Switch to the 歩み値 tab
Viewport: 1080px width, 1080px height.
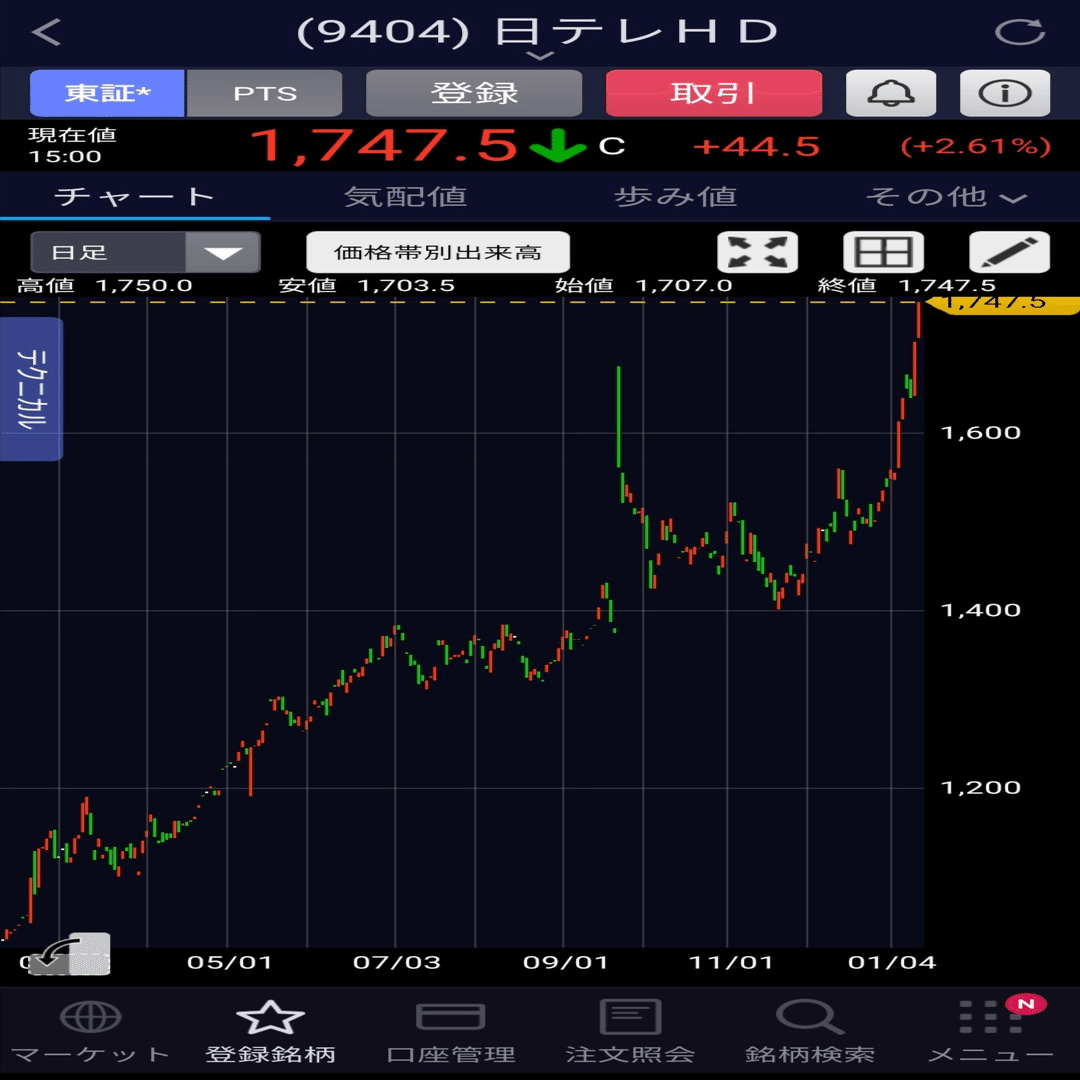click(x=675, y=197)
